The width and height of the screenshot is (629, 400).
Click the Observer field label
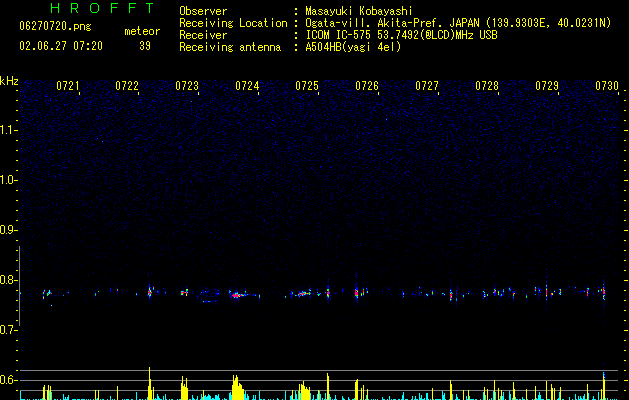tap(203, 11)
